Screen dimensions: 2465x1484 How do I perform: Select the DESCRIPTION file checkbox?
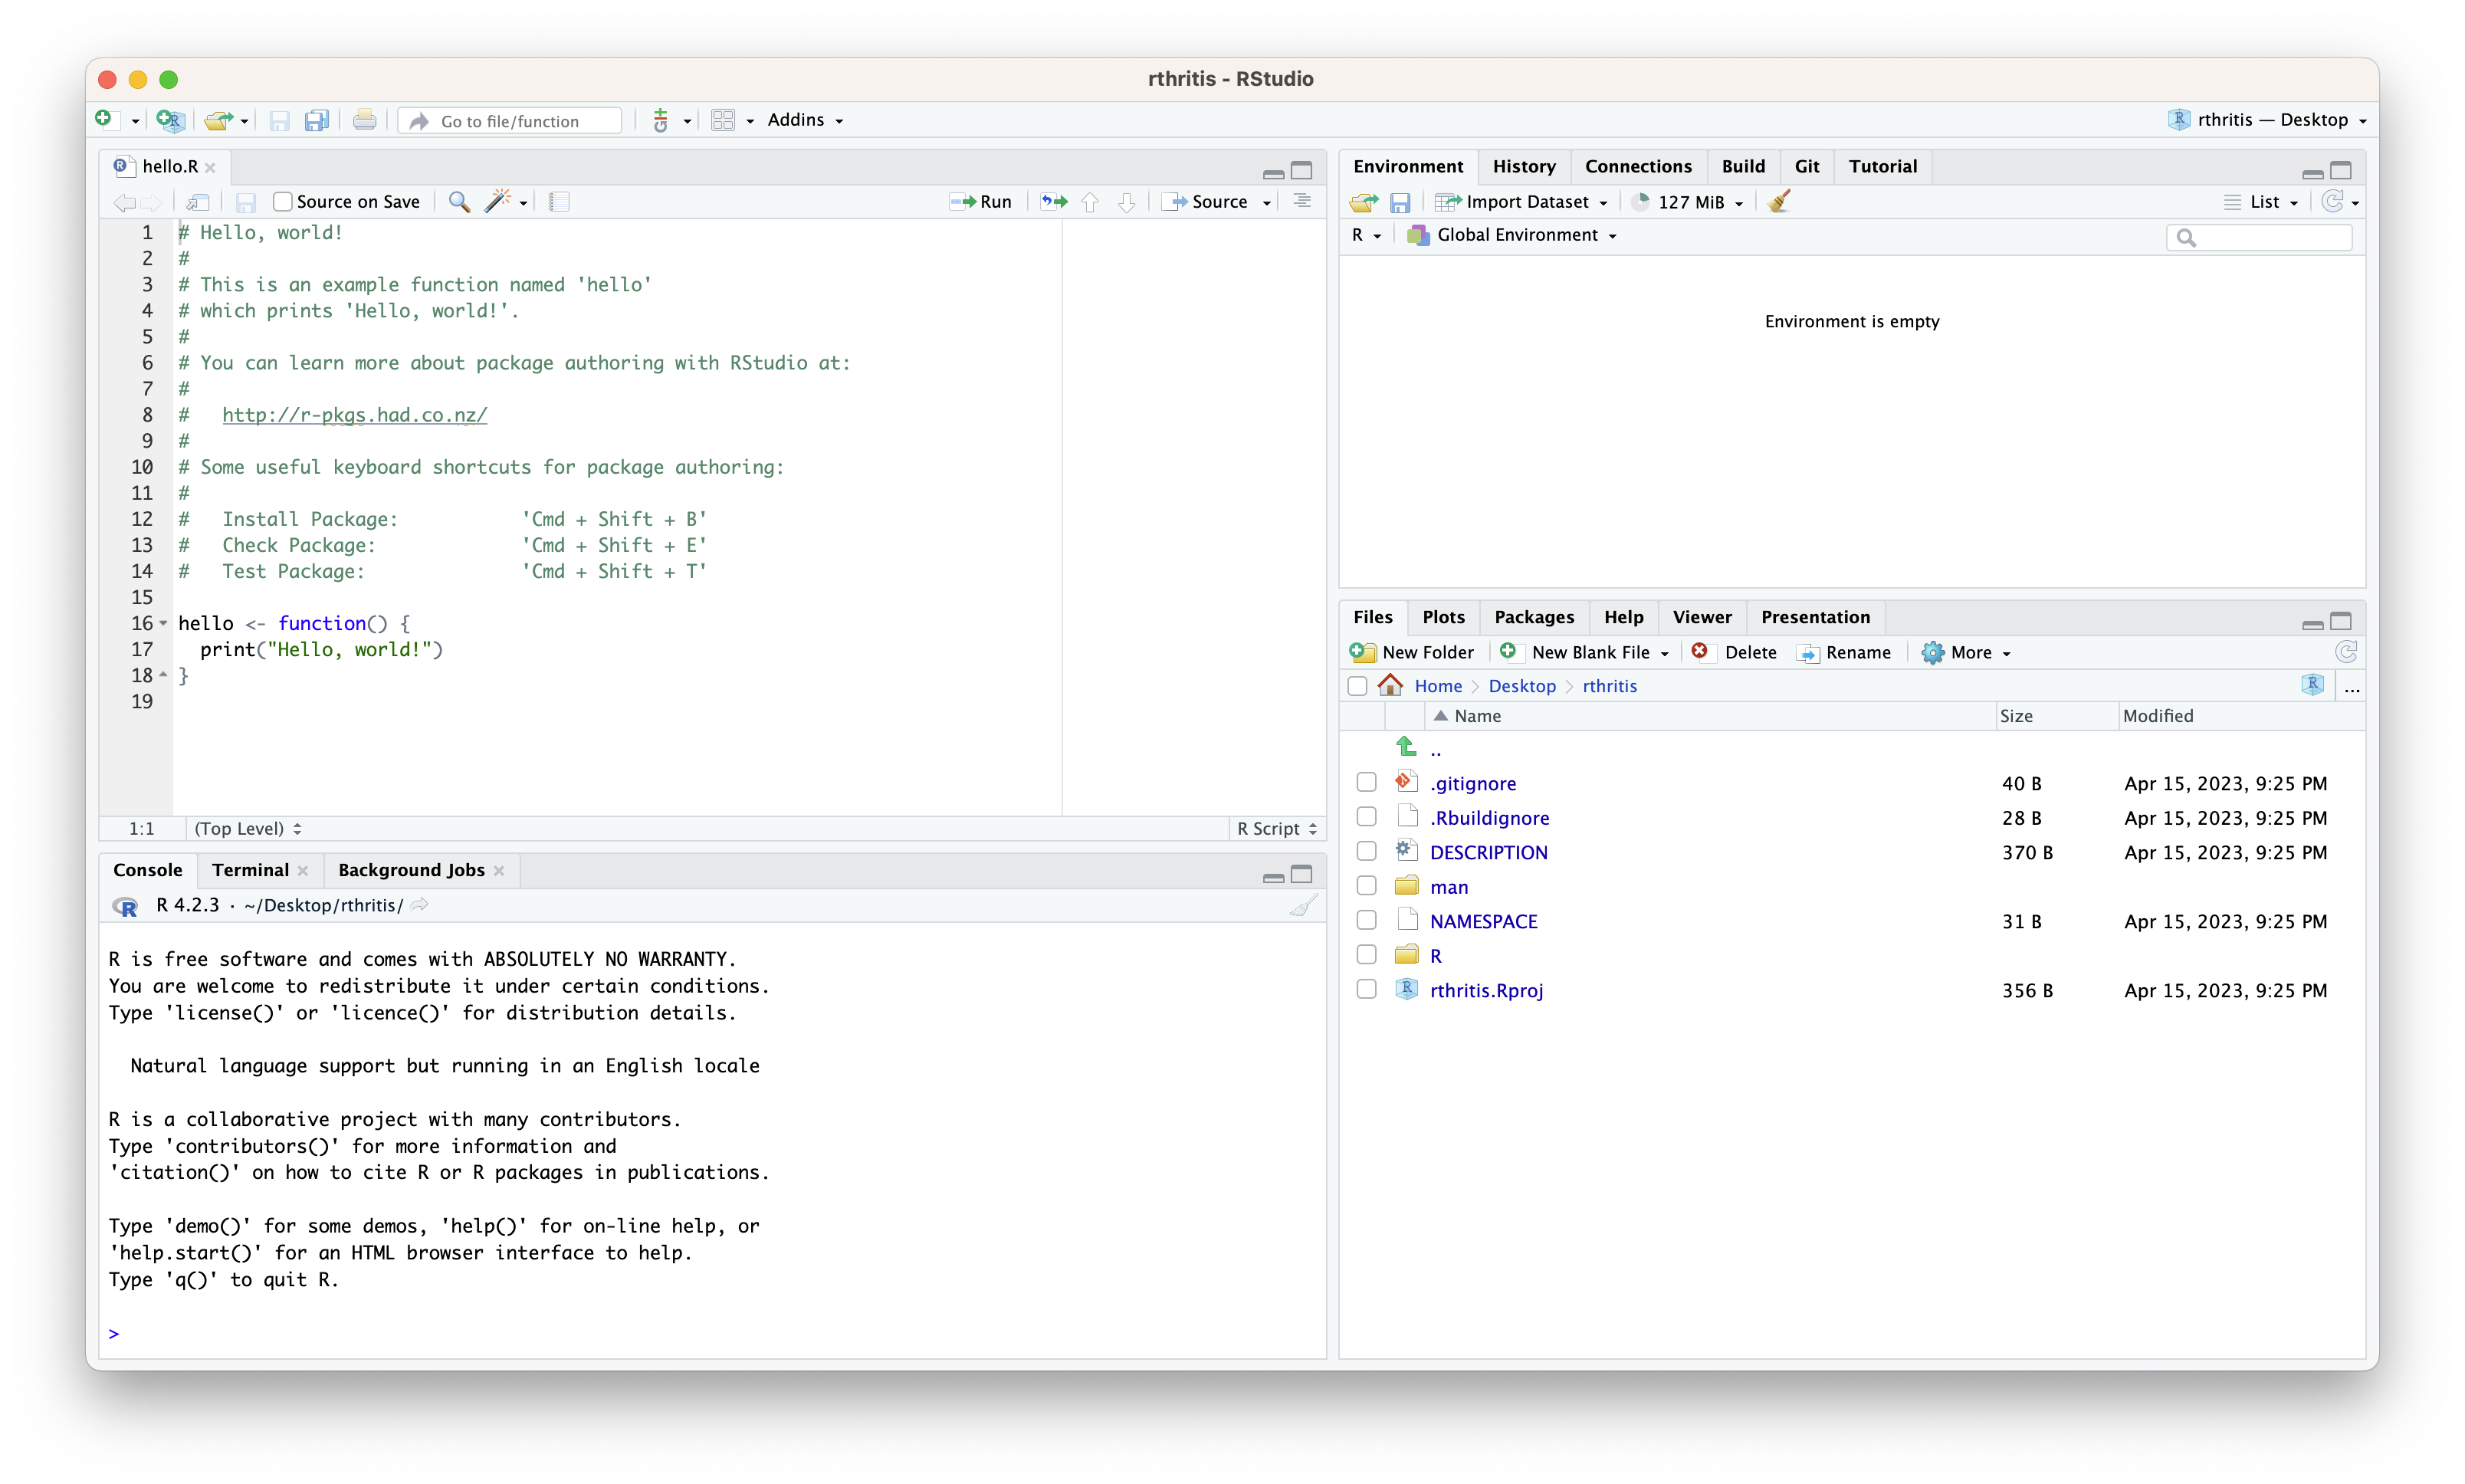point(1366,852)
